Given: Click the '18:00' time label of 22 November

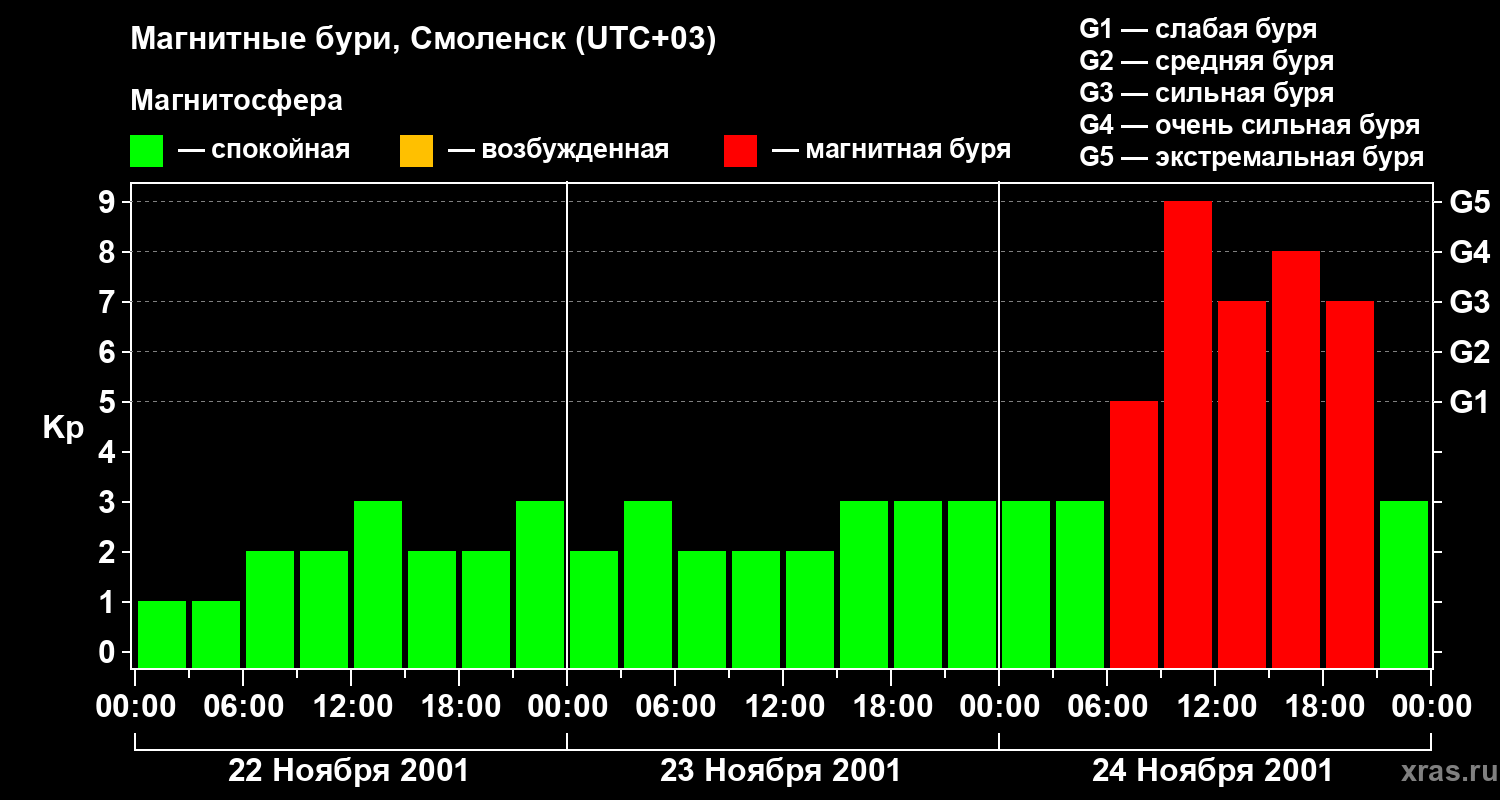Looking at the screenshot, I should 459,707.
